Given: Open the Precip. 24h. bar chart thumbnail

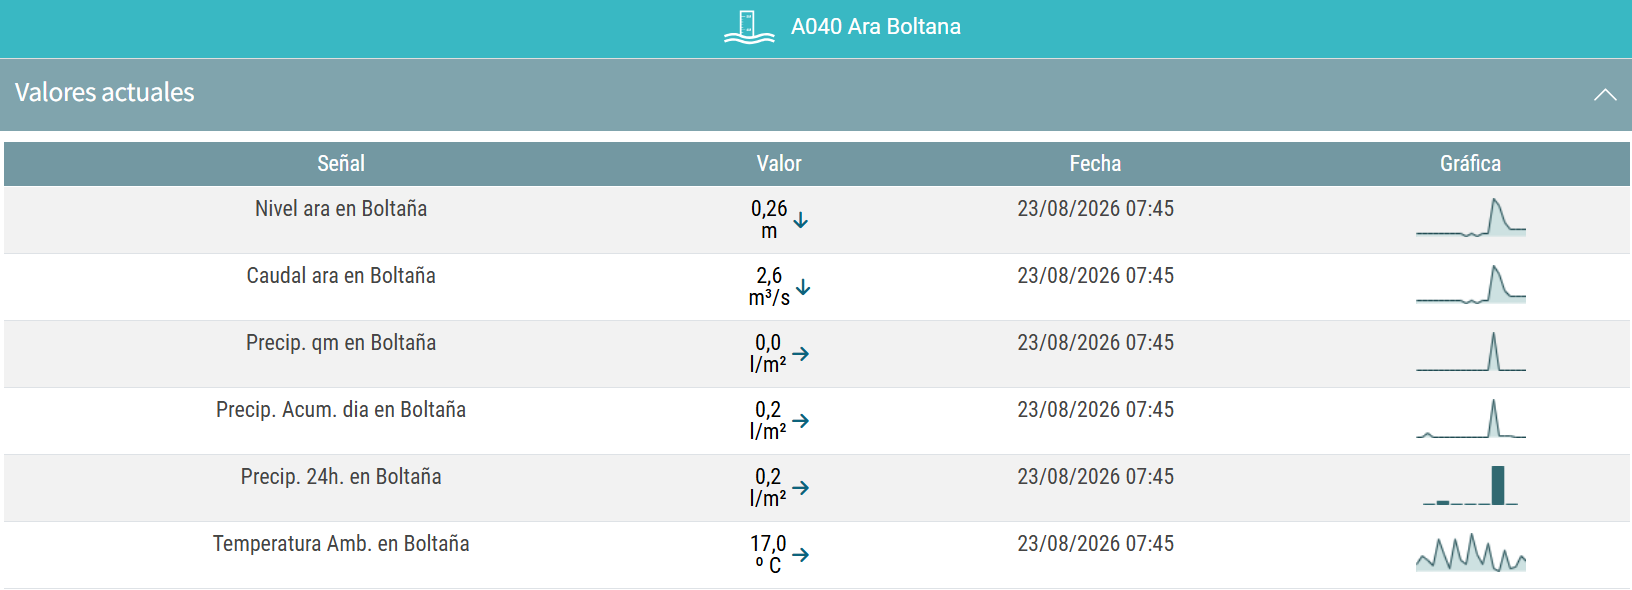Looking at the screenshot, I should coord(1471,485).
